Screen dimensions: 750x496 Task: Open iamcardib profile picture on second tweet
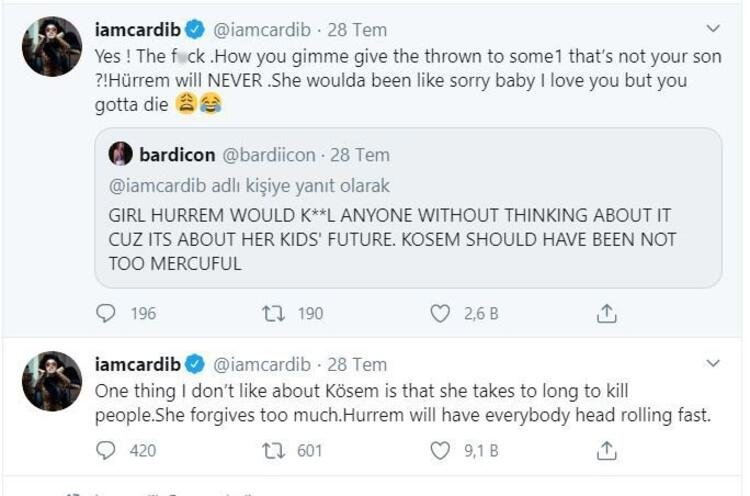click(x=51, y=381)
